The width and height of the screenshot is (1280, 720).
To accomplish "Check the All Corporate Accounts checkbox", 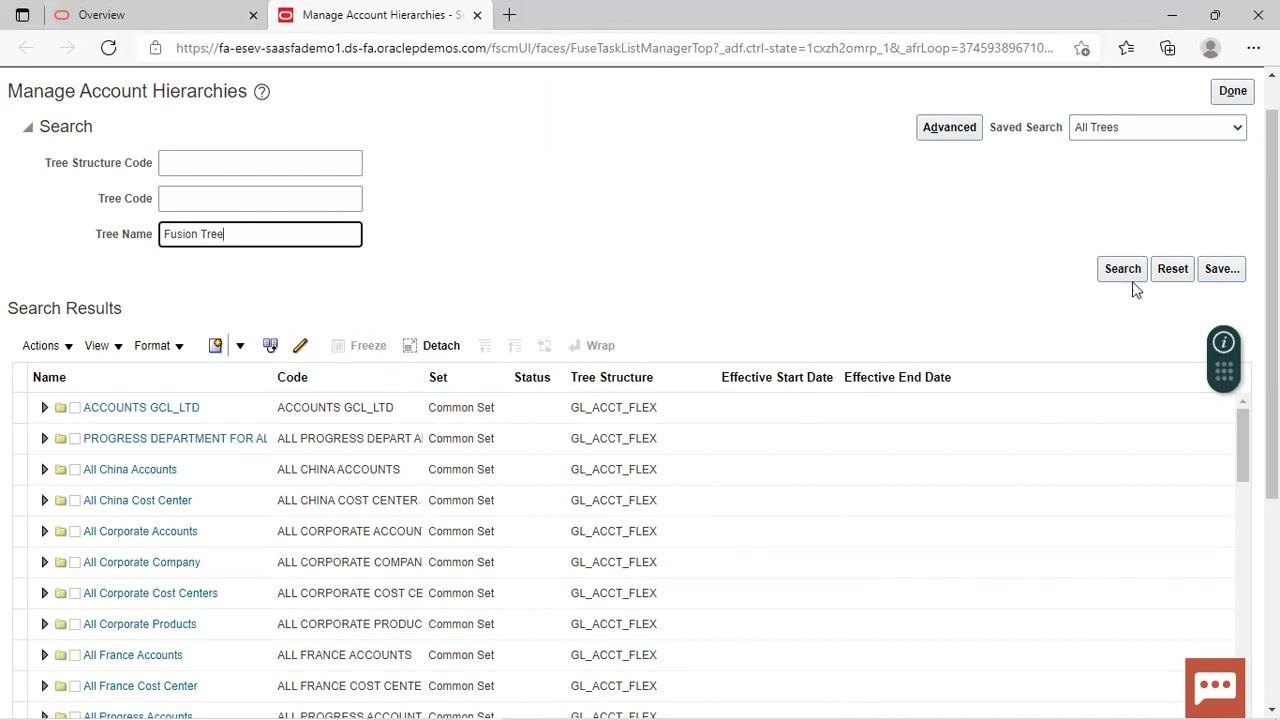I will (x=75, y=532).
